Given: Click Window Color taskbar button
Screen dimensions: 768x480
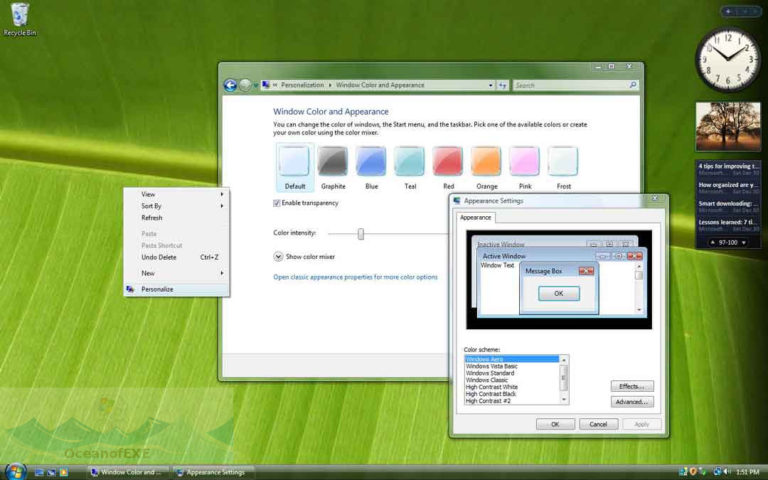Looking at the screenshot, I should click(x=128, y=473).
